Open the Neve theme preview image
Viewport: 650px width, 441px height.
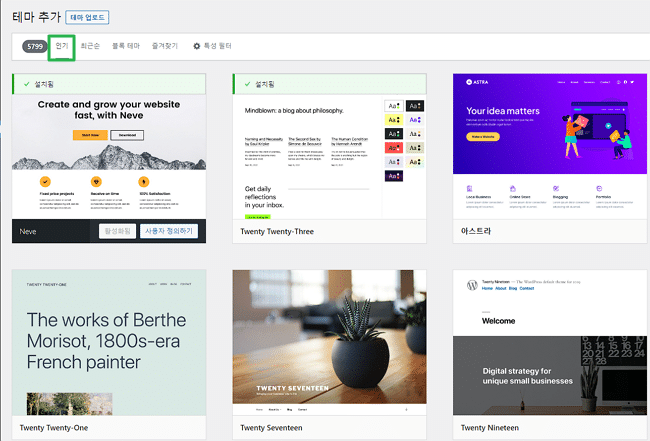[109, 157]
